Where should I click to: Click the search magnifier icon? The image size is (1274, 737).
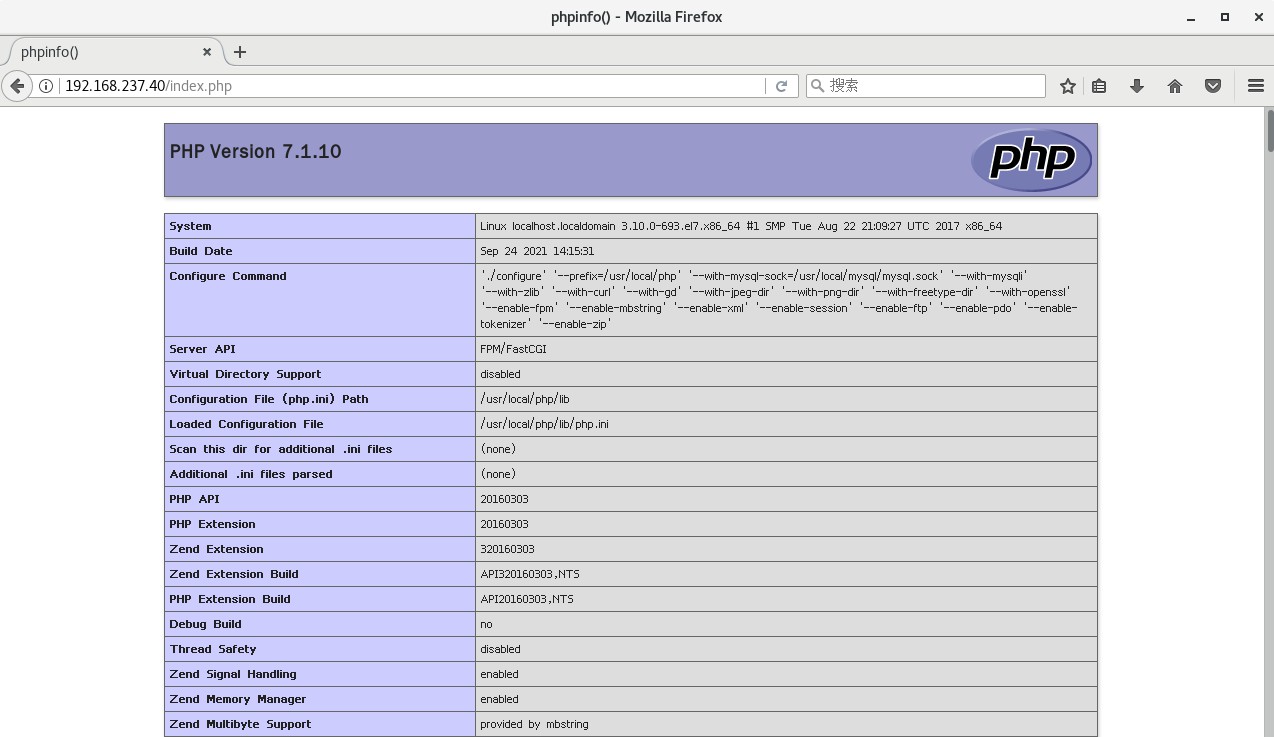(x=817, y=86)
